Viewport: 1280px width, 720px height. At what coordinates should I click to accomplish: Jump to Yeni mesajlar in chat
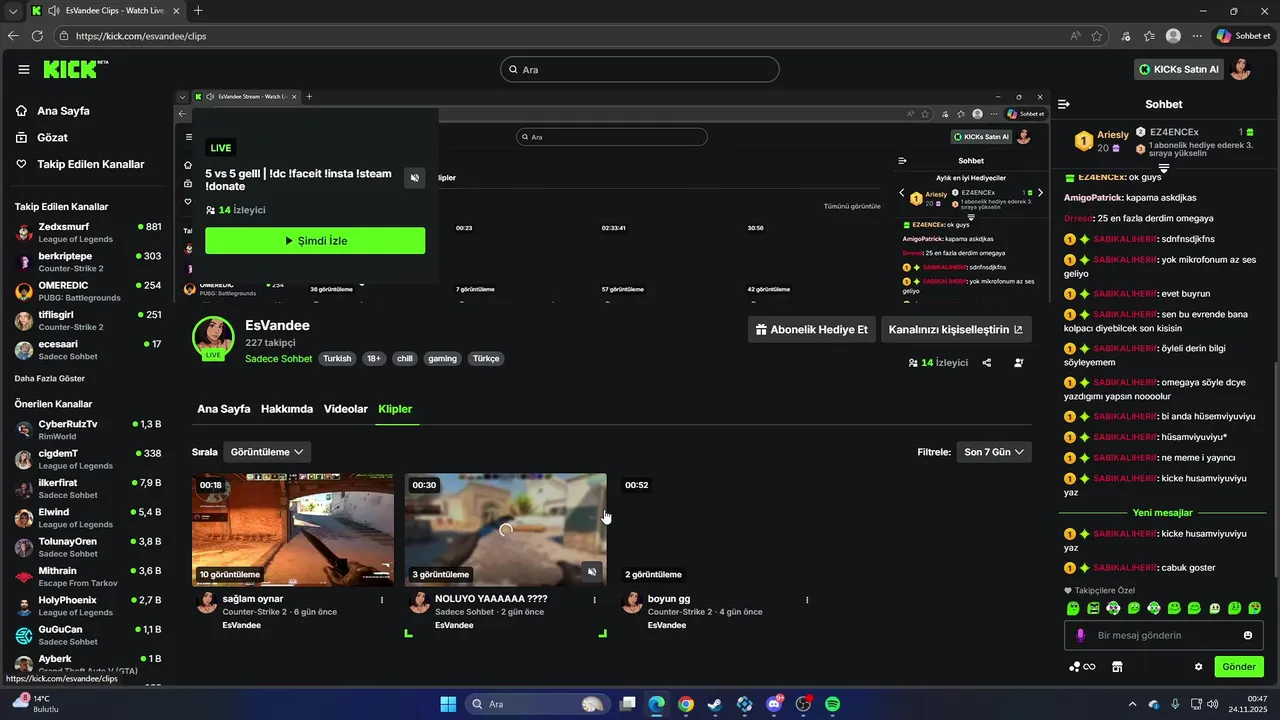(1162, 513)
